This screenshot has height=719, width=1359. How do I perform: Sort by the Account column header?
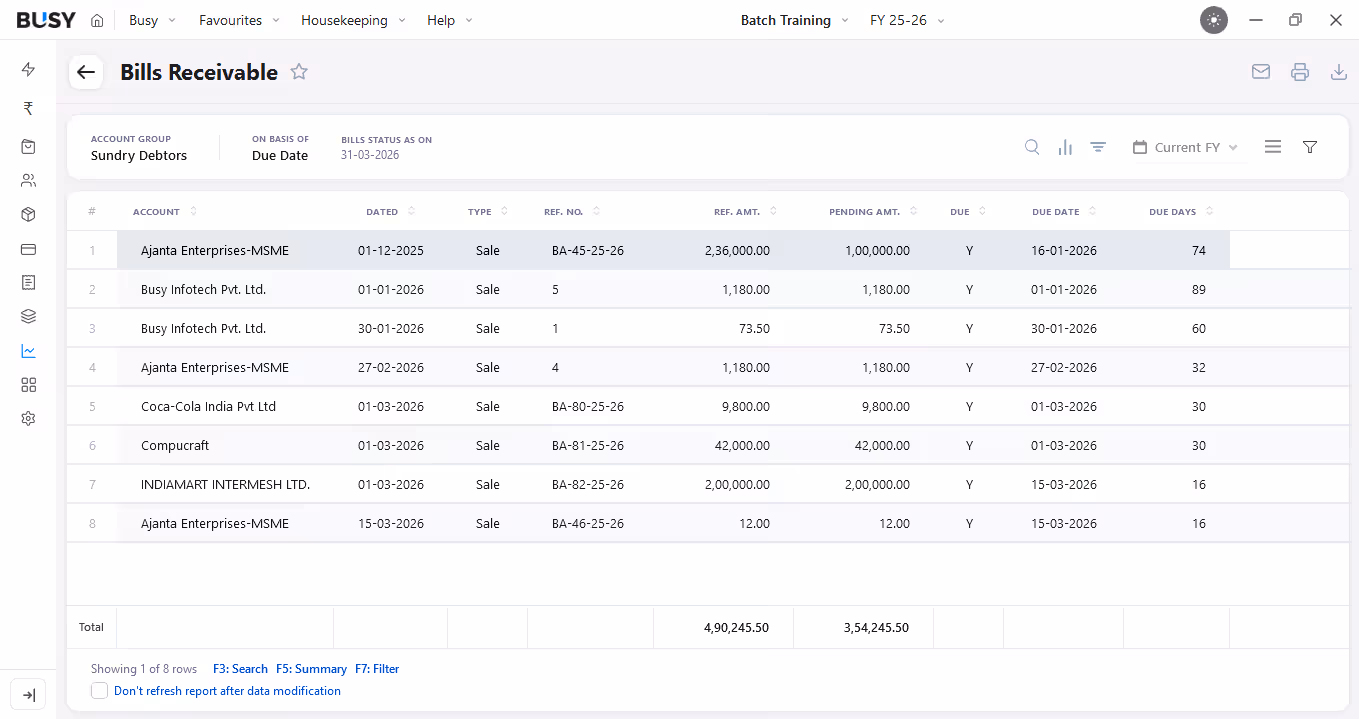(x=165, y=212)
